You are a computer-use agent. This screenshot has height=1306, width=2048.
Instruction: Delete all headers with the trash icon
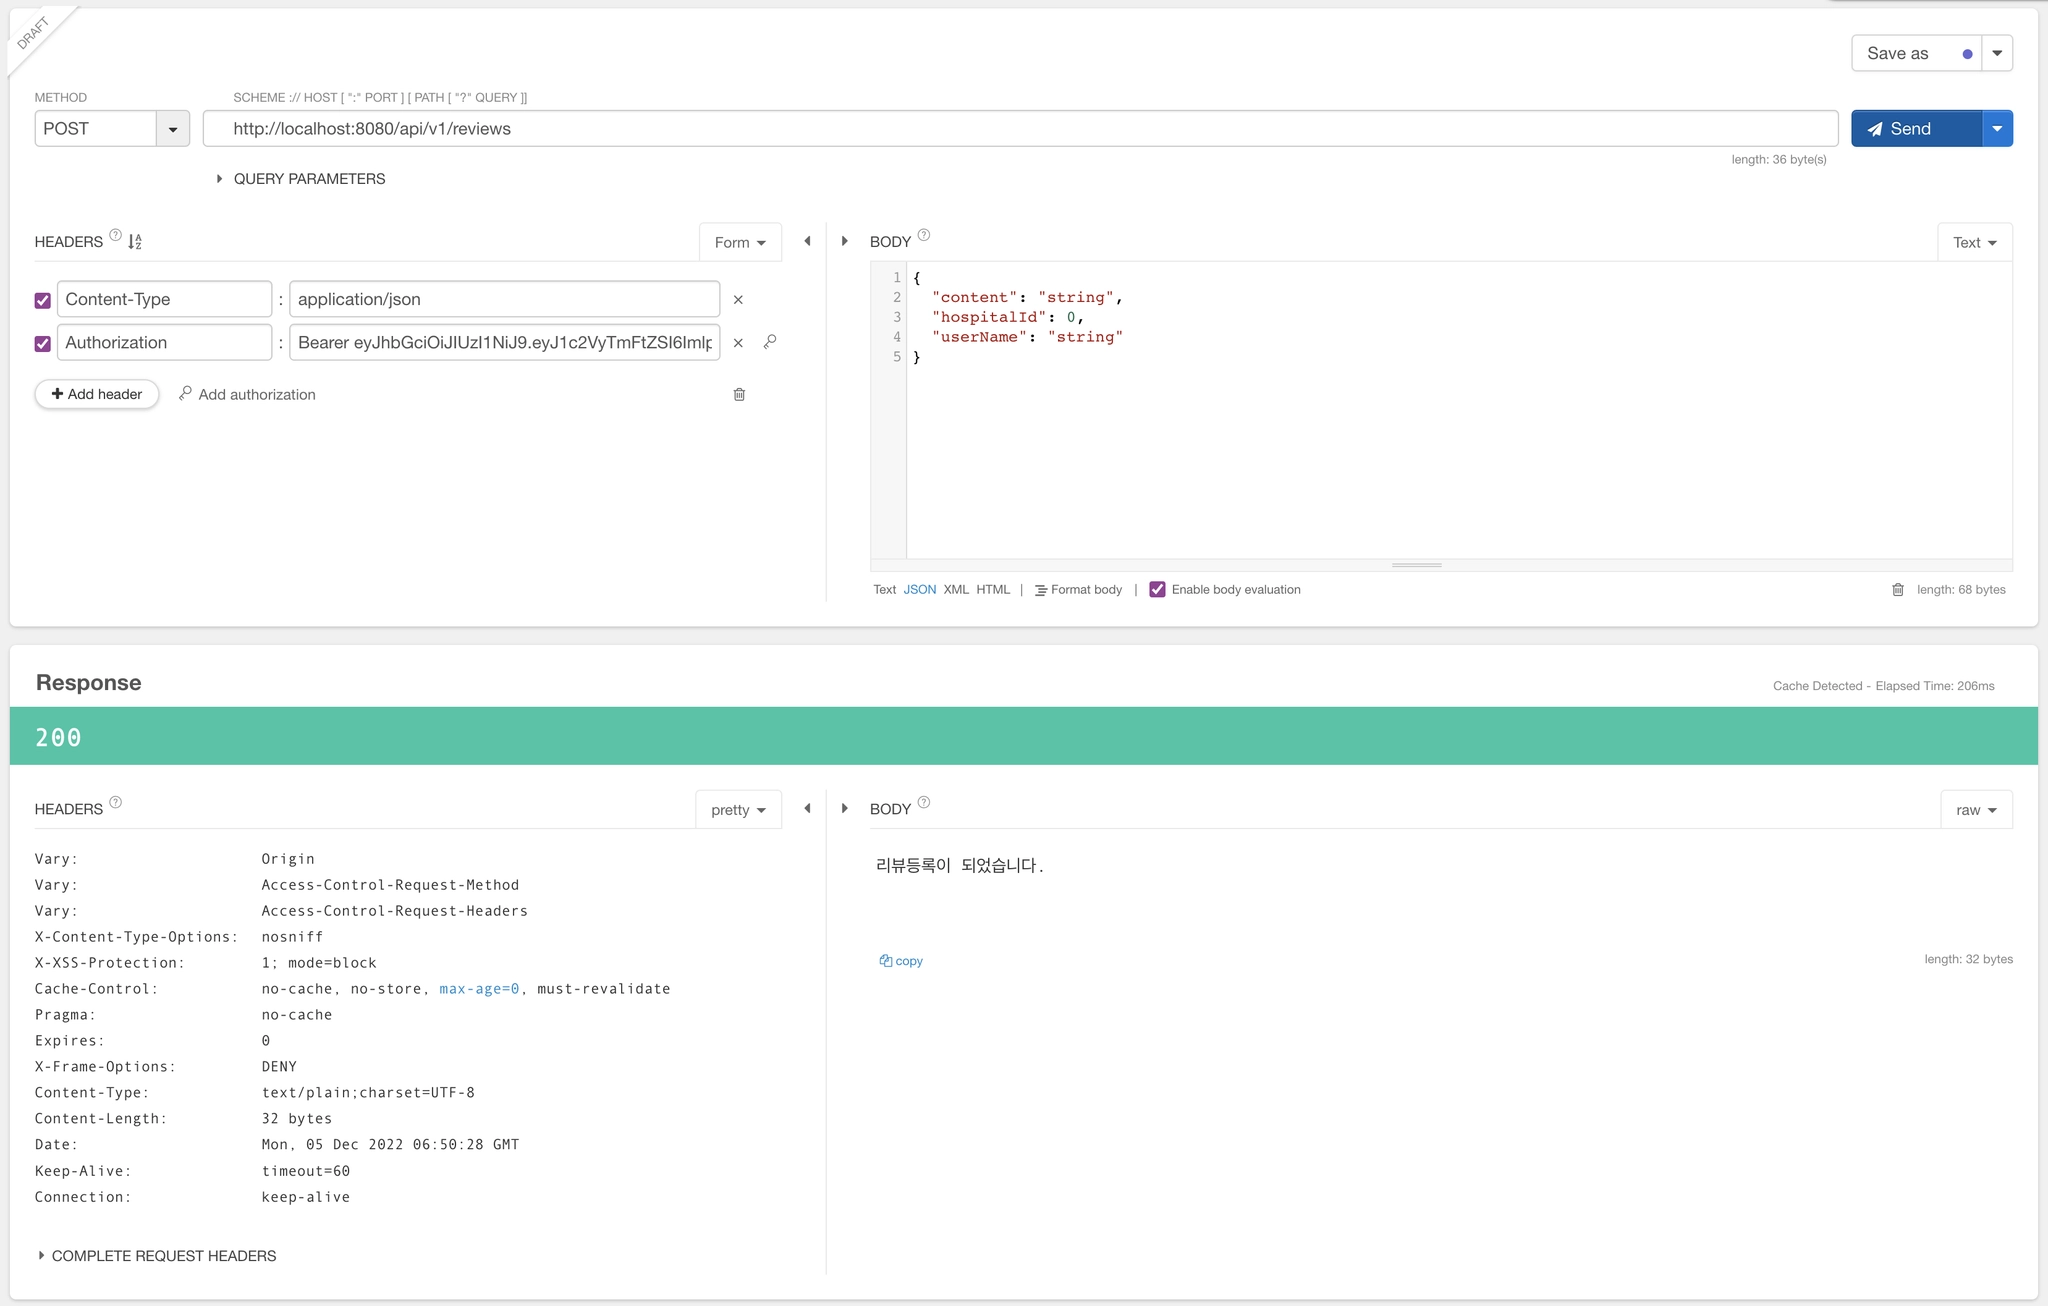pos(739,394)
